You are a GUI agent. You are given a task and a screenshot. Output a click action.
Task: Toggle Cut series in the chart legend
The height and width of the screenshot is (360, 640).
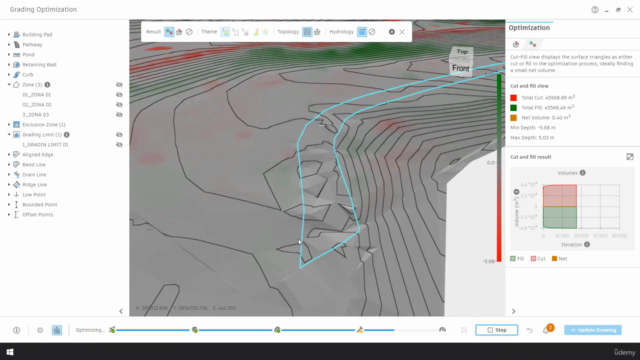click(x=538, y=258)
